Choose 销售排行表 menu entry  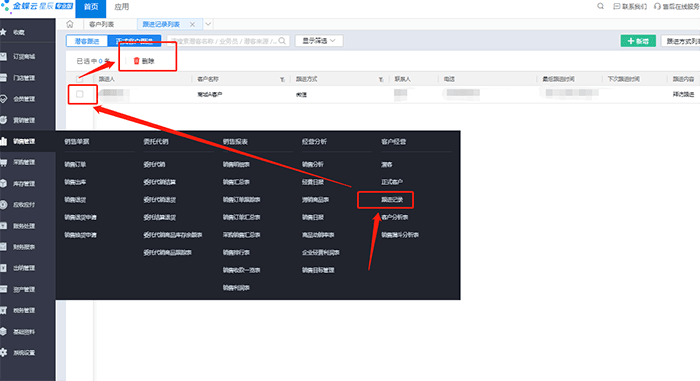pos(236,252)
